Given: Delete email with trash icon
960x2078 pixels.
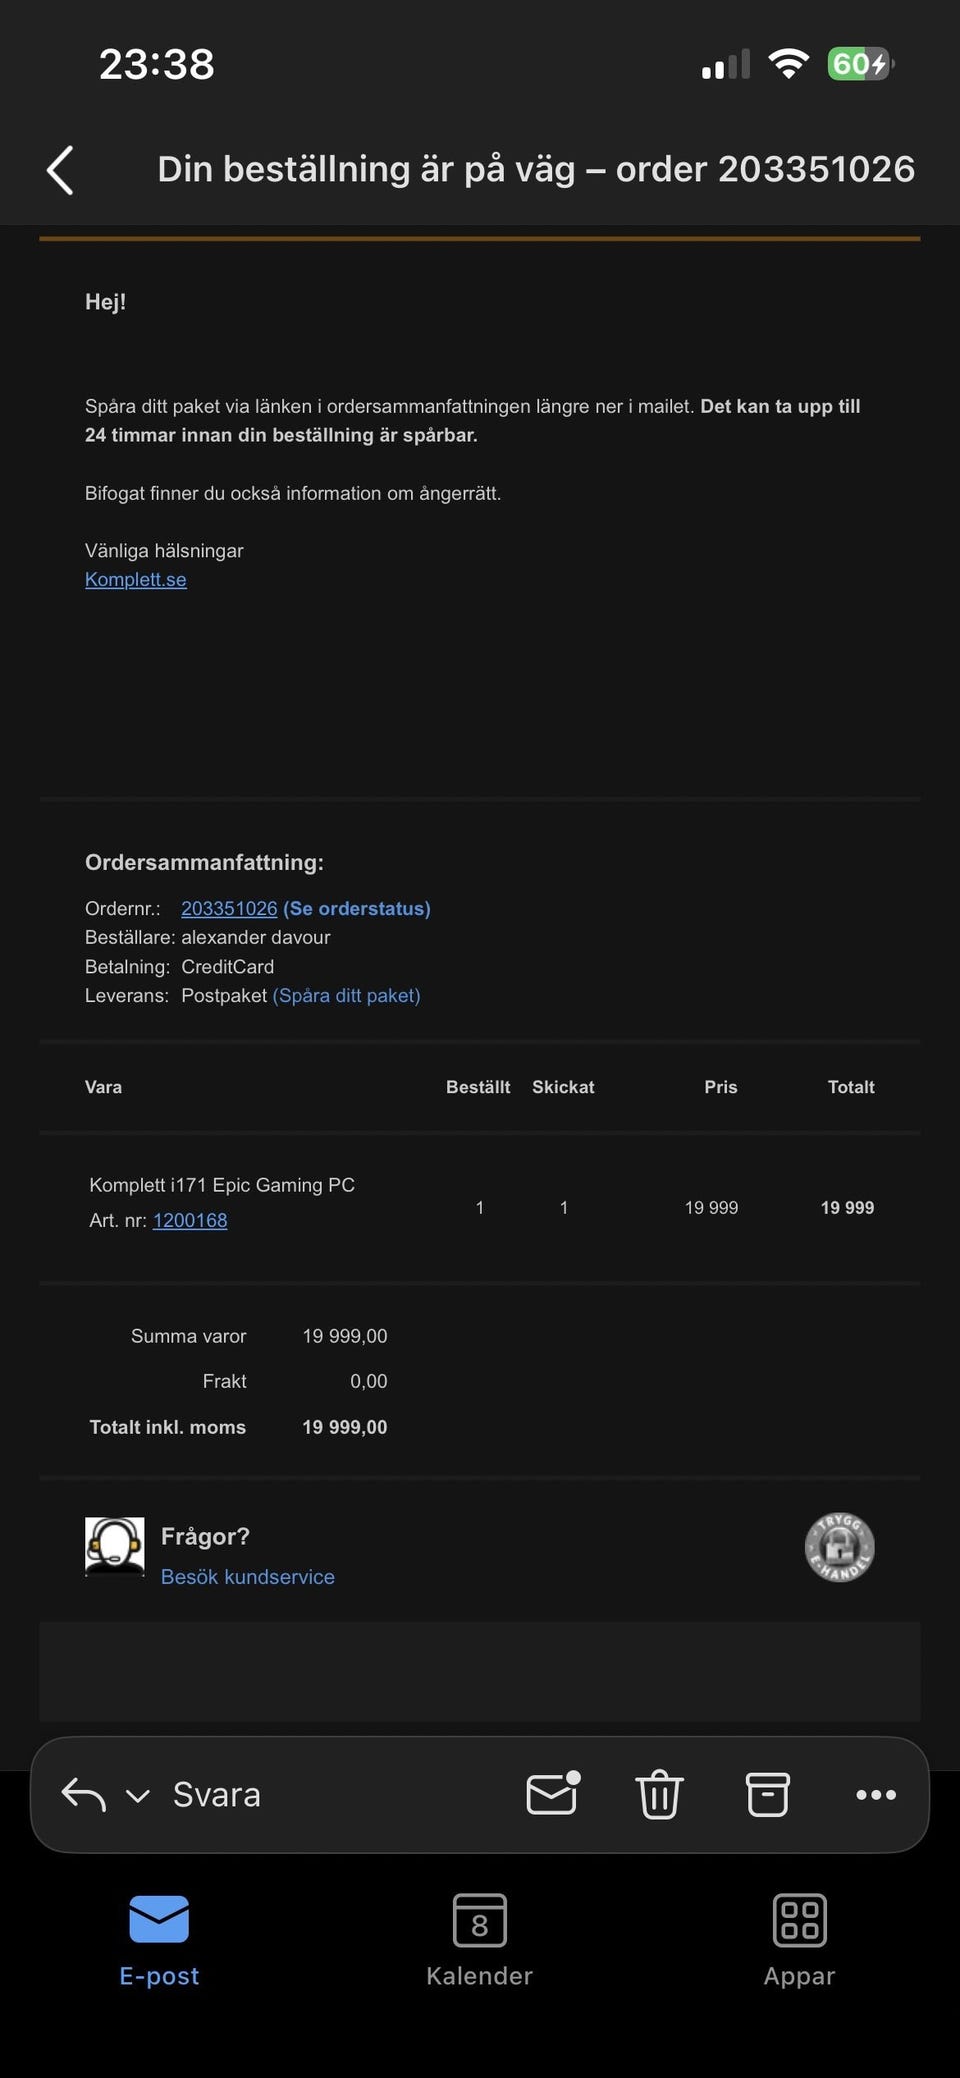Looking at the screenshot, I should pyautogui.click(x=660, y=1794).
